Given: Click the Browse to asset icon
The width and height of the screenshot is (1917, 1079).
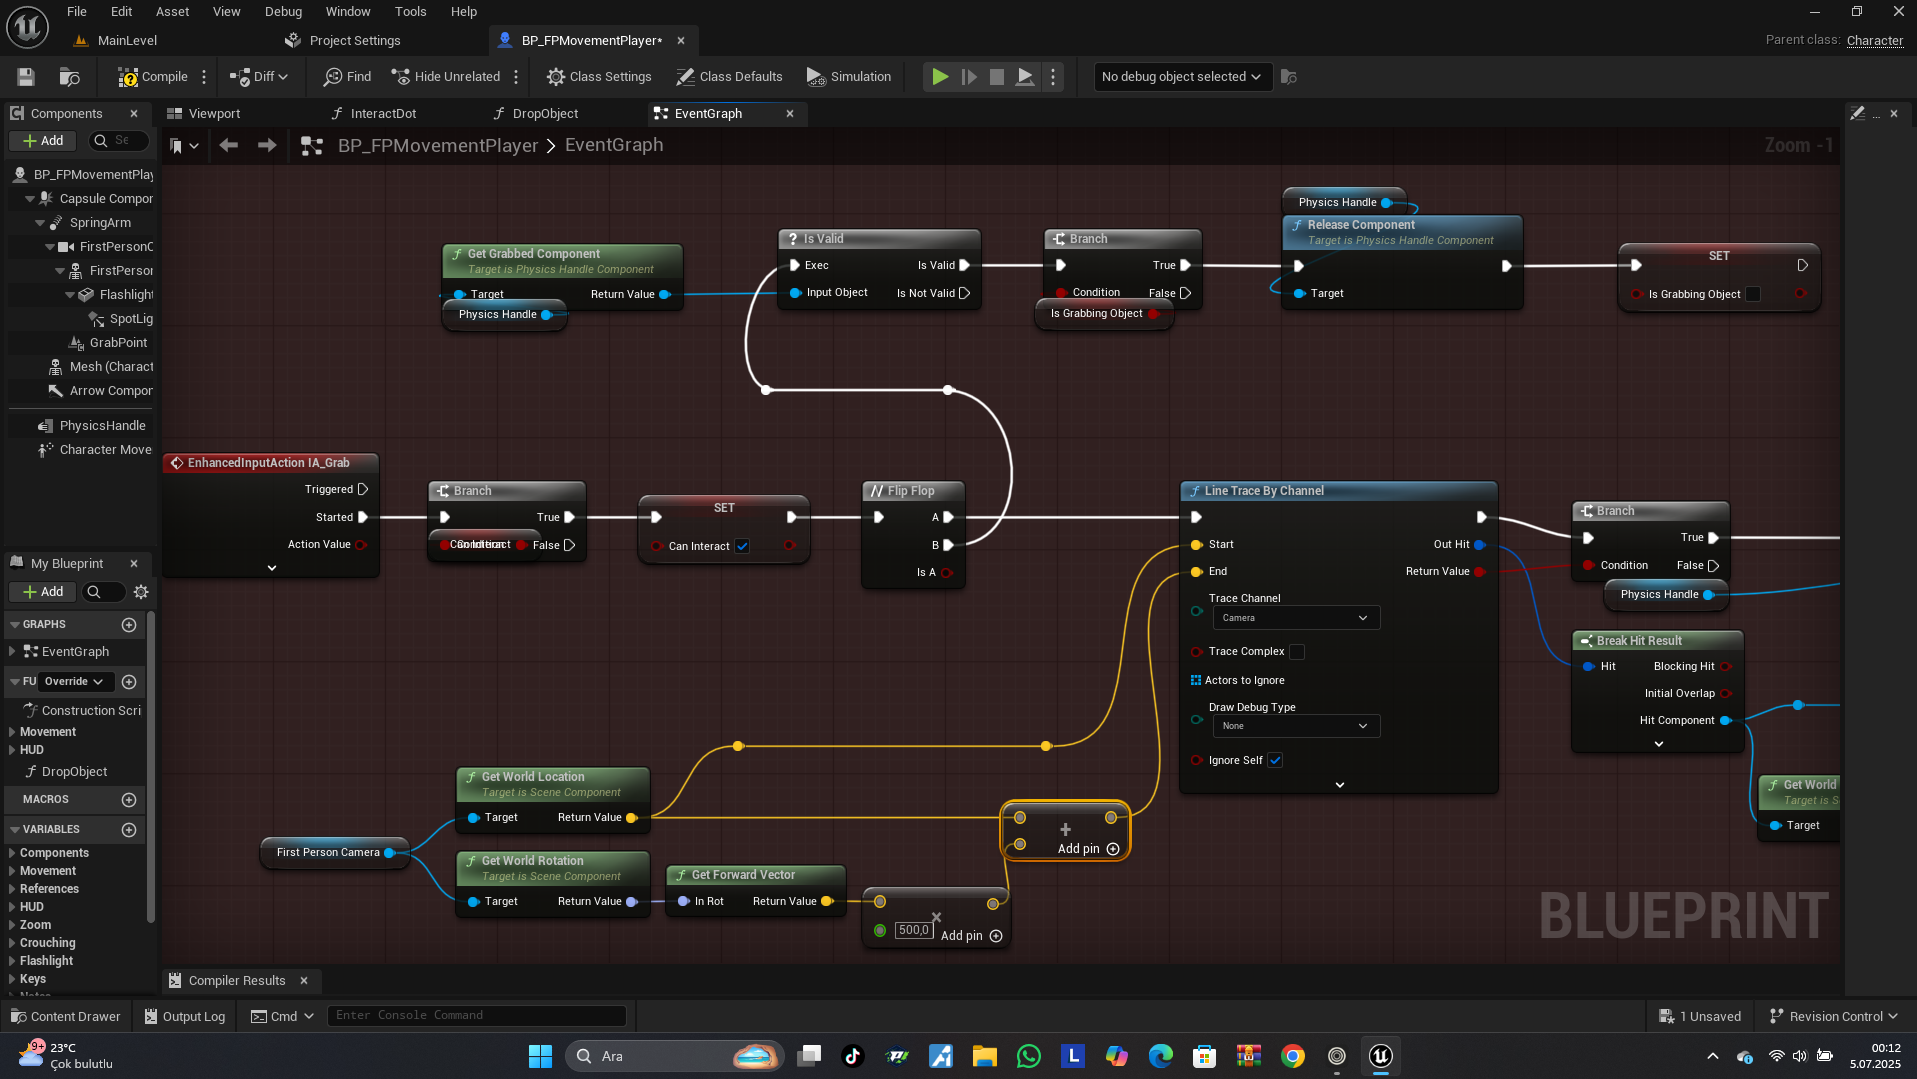Looking at the screenshot, I should coord(69,77).
